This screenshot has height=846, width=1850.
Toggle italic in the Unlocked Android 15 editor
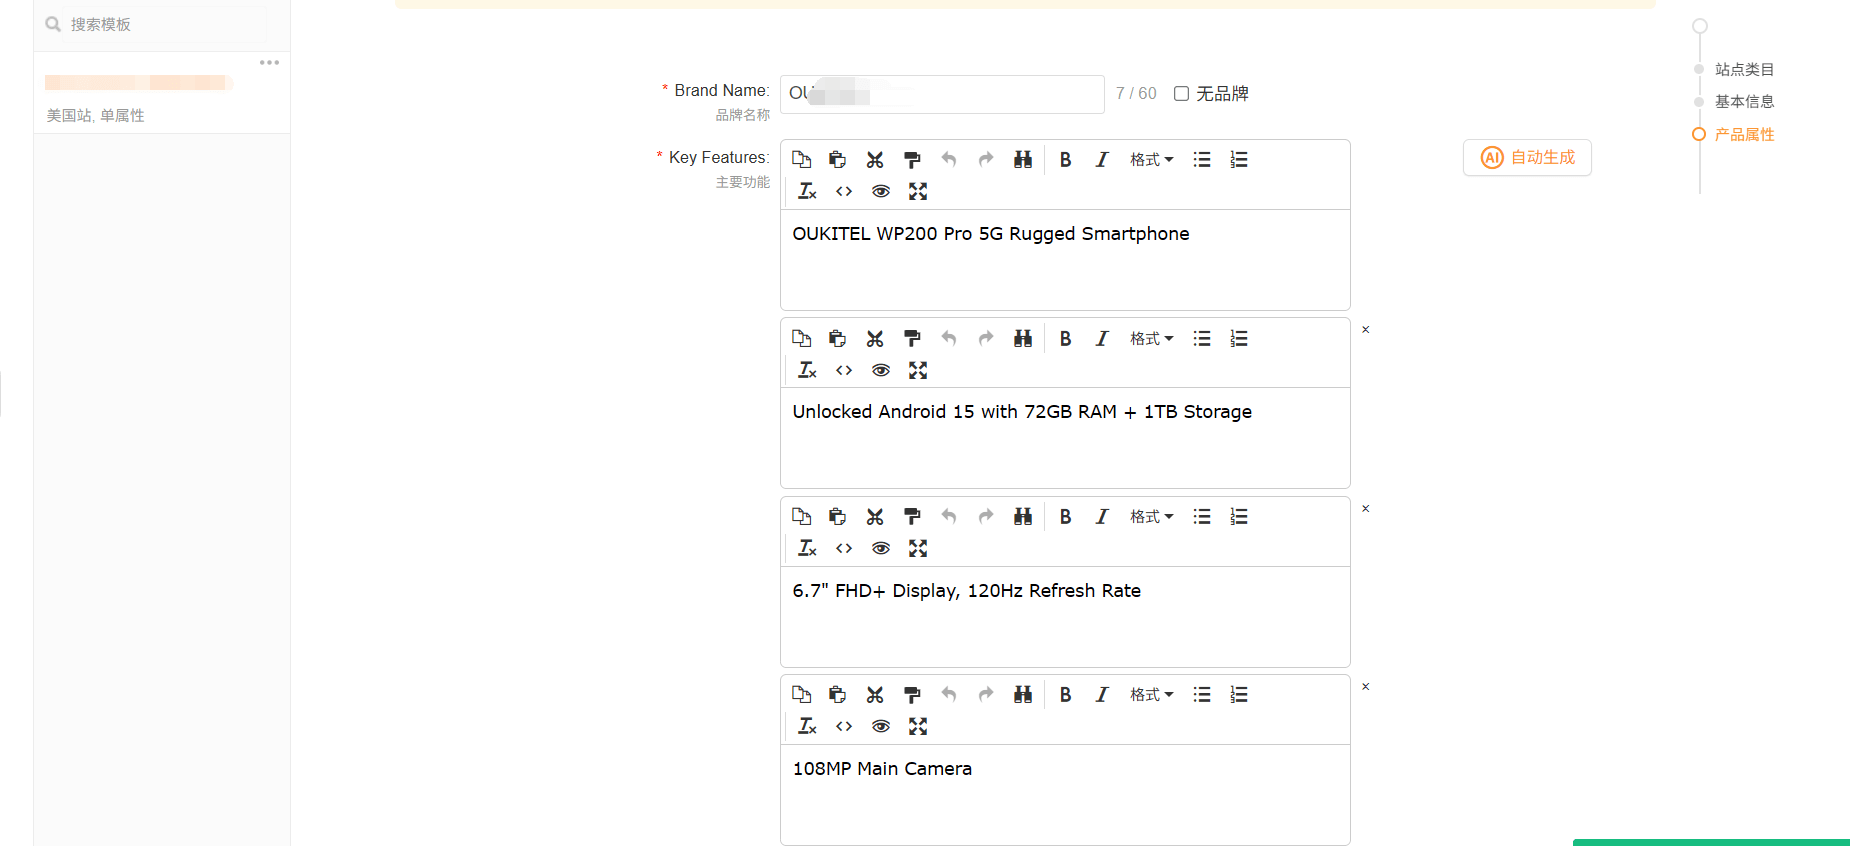[1102, 339]
